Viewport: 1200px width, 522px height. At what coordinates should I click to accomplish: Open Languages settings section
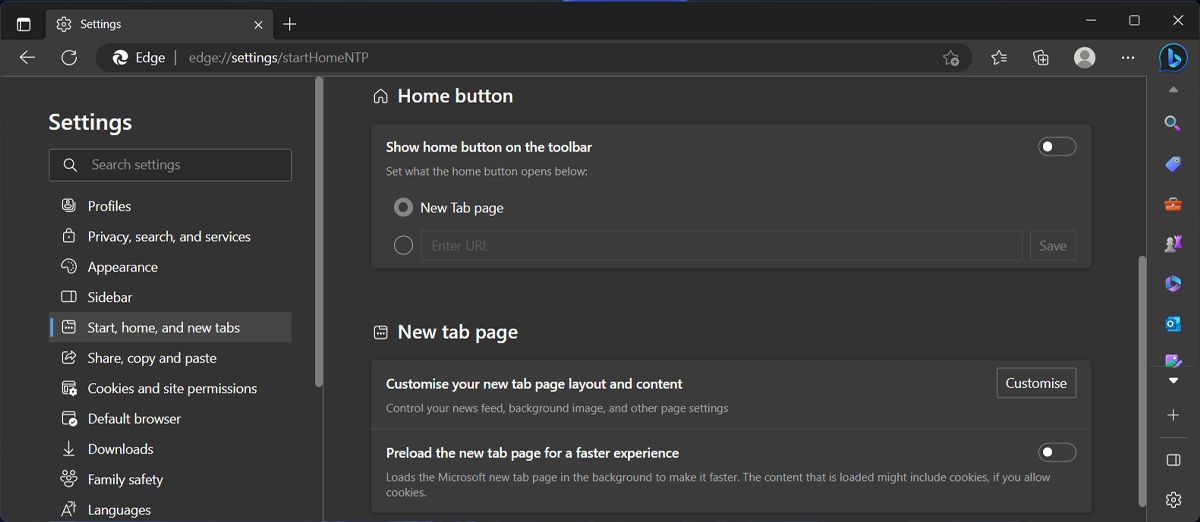(x=170, y=509)
